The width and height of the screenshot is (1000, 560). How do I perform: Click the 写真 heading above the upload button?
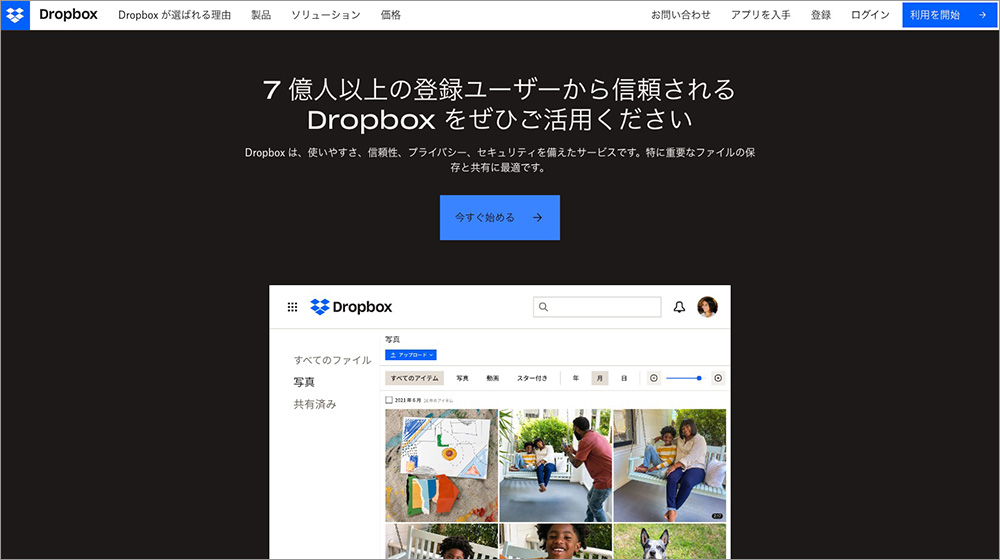coord(392,339)
